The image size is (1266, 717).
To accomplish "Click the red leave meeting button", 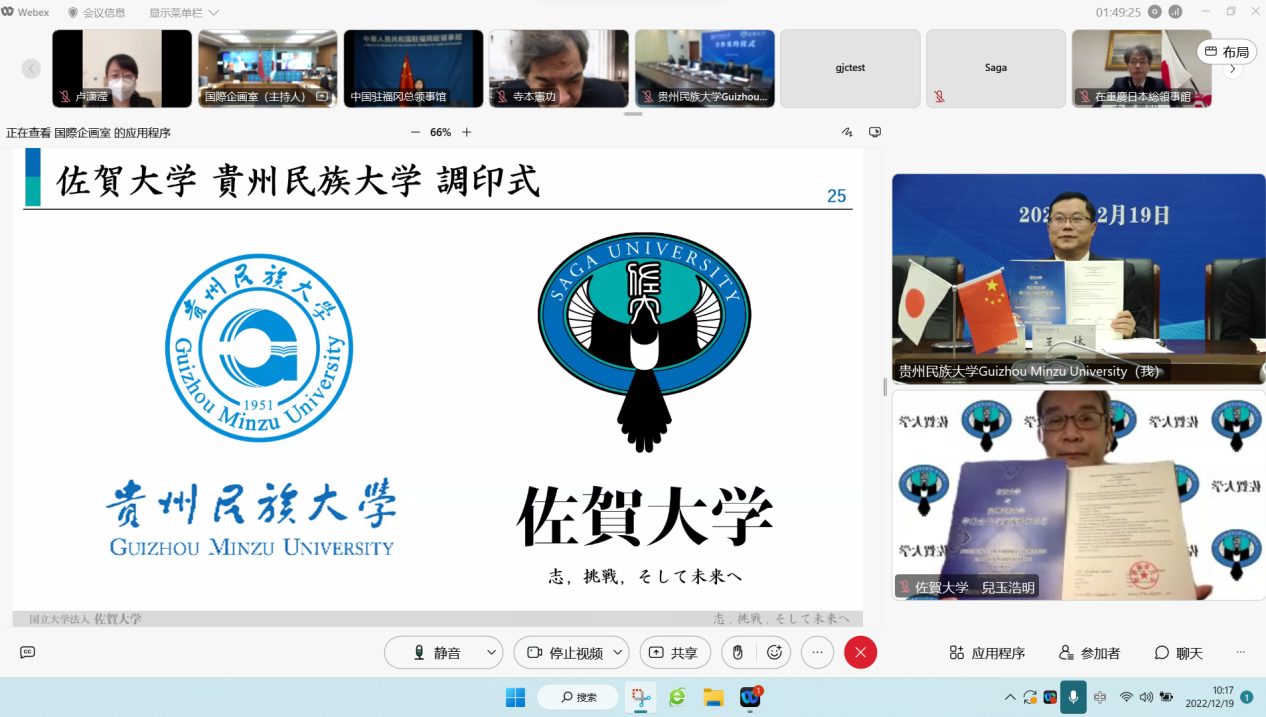I will point(860,653).
